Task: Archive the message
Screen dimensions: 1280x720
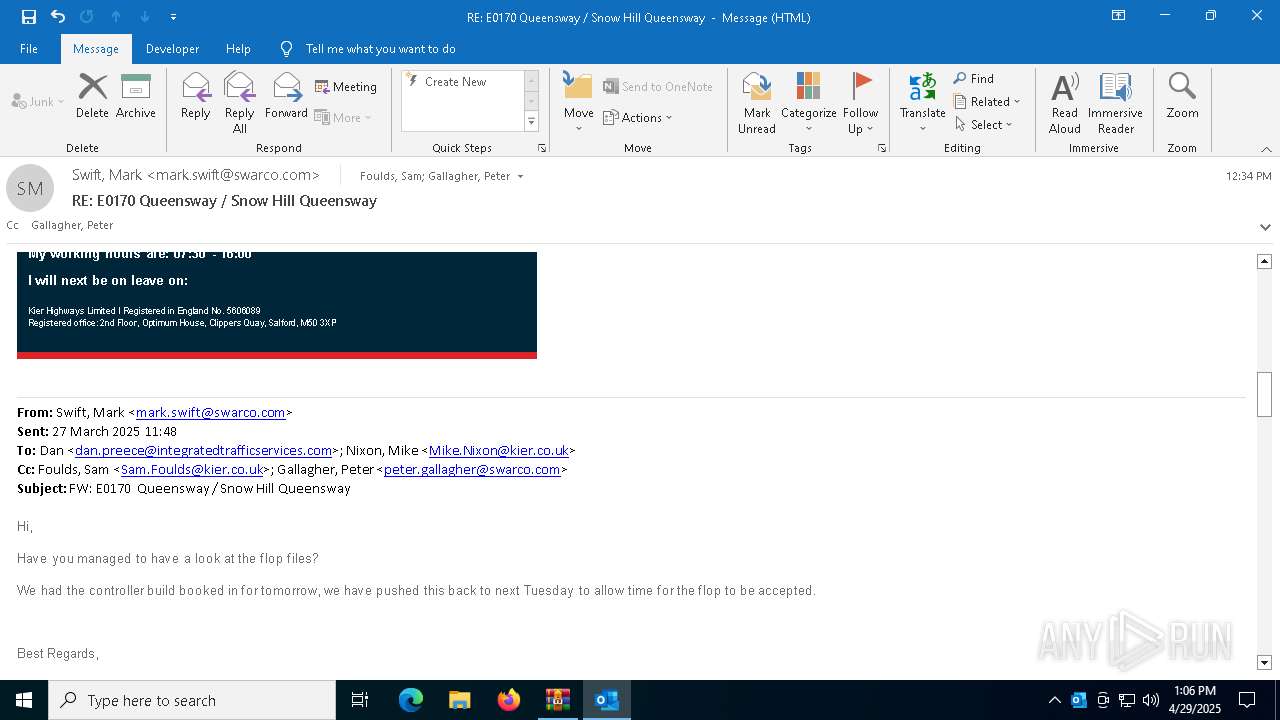Action: coord(136,96)
